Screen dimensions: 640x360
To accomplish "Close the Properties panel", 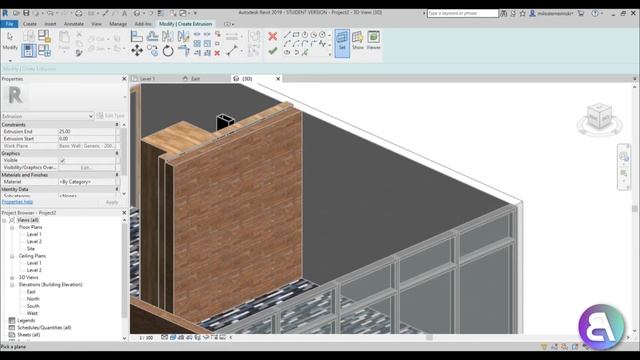I will [x=124, y=79].
